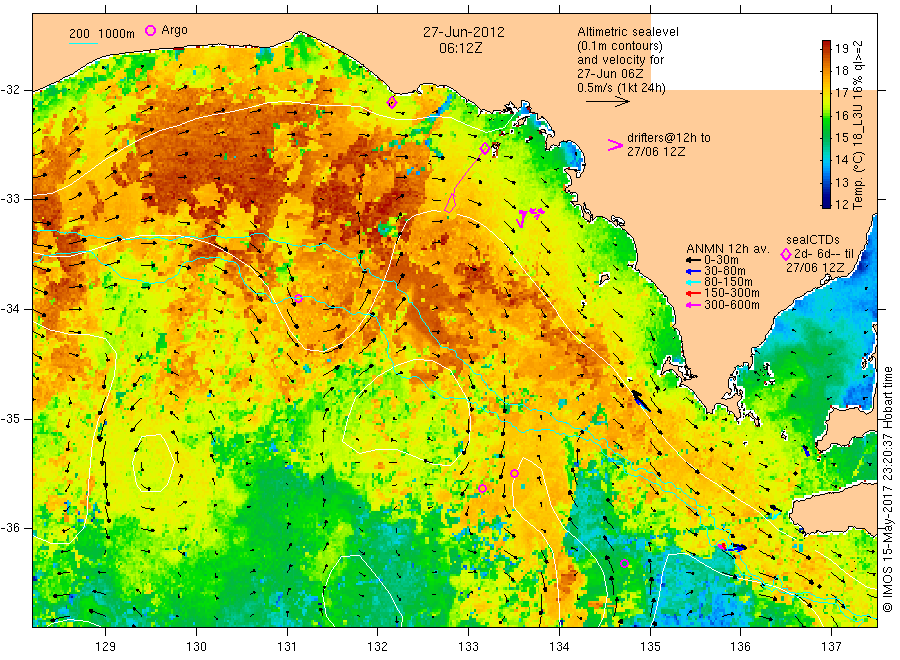Click the 'ANMN 12h av.' heading
Viewport: 900px width, 660px height.
(727, 249)
